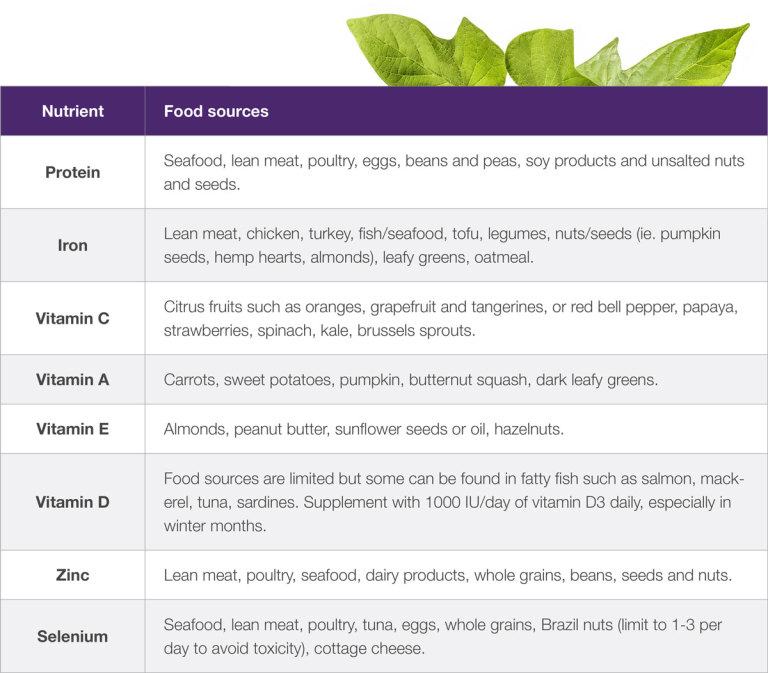Click the Food sources column header
Viewport: 768px width, 673px height.
pyautogui.click(x=216, y=111)
